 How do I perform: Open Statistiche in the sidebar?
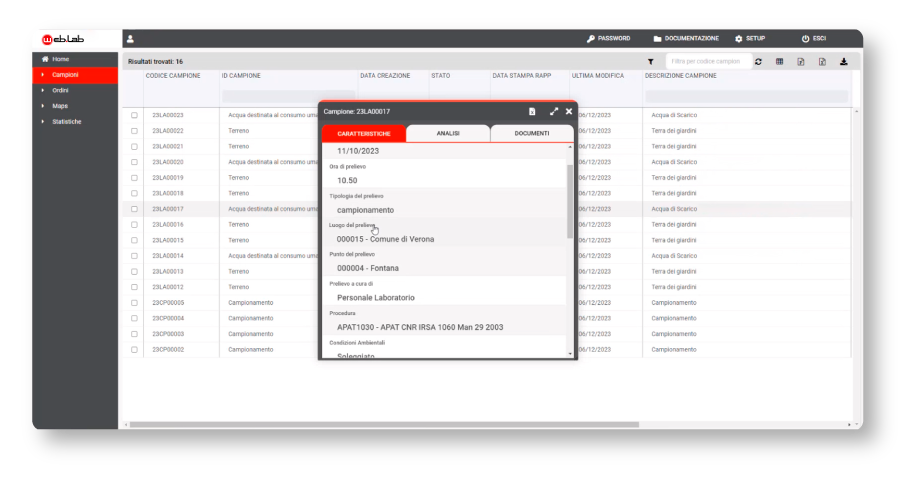[66, 121]
